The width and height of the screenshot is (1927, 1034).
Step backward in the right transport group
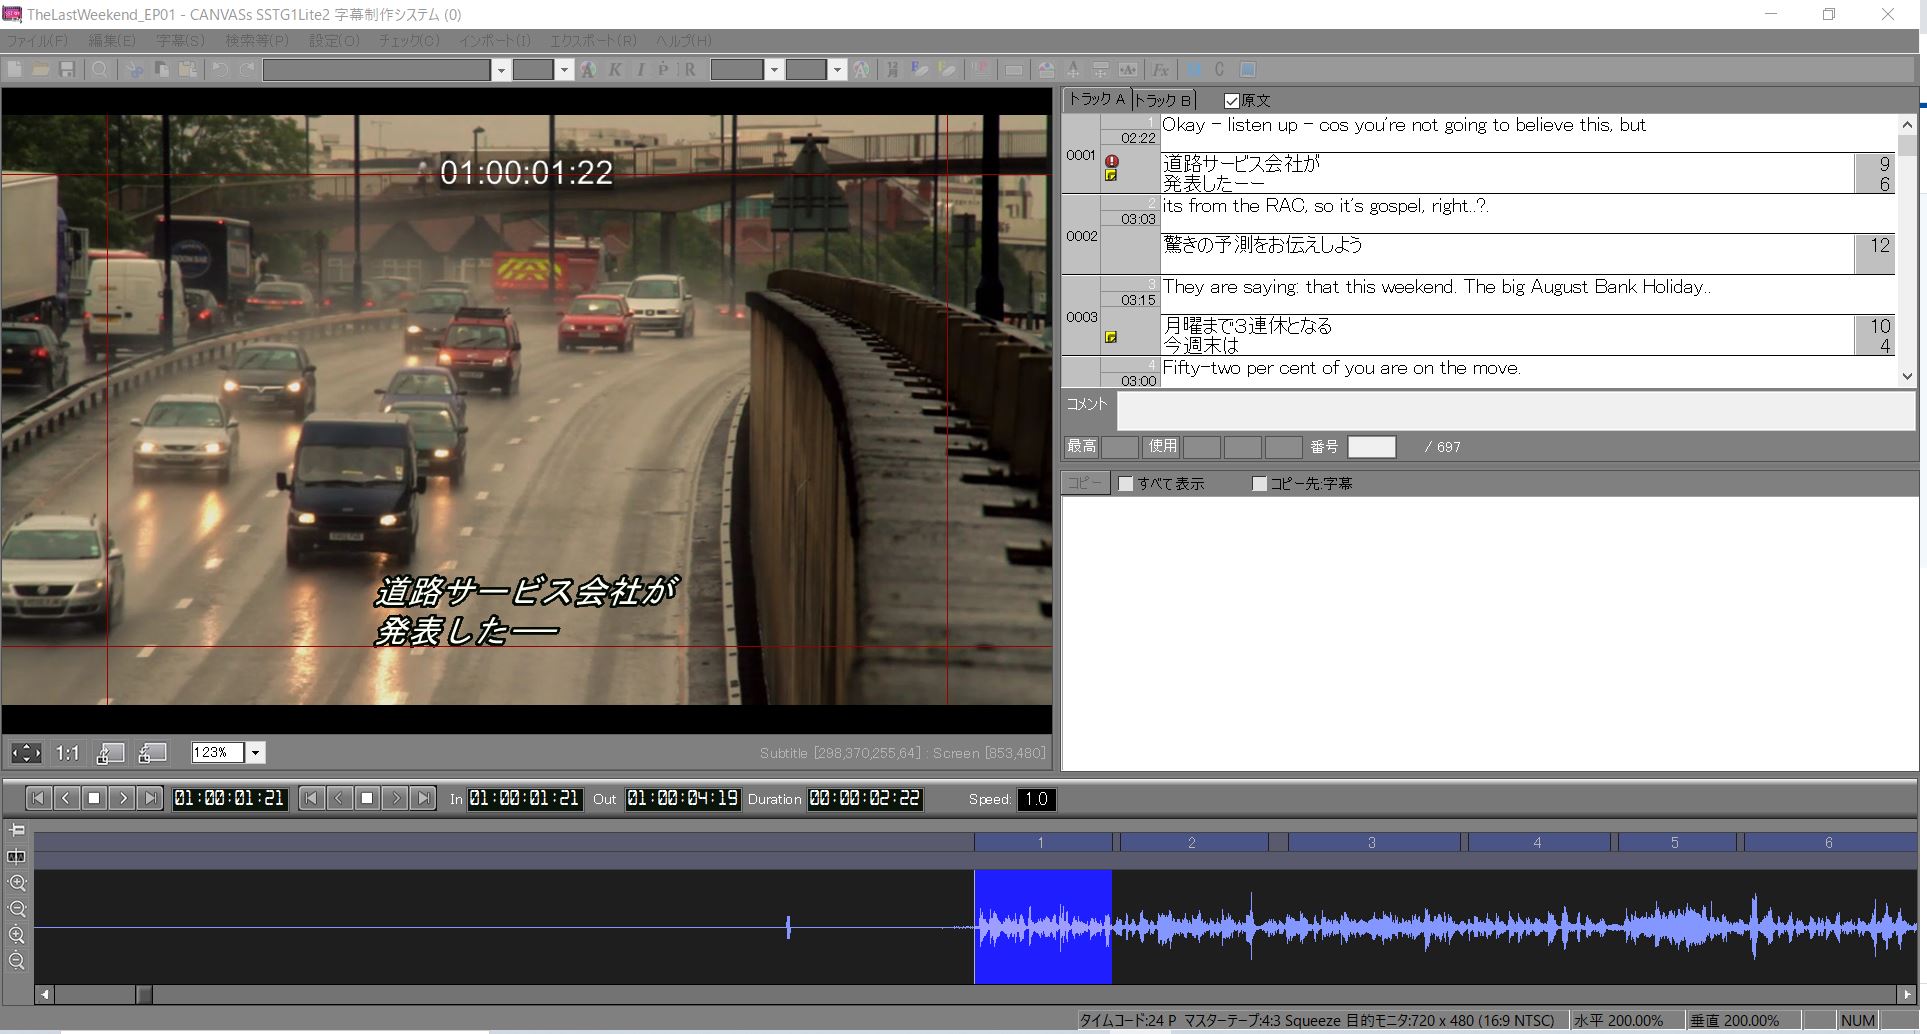point(339,798)
